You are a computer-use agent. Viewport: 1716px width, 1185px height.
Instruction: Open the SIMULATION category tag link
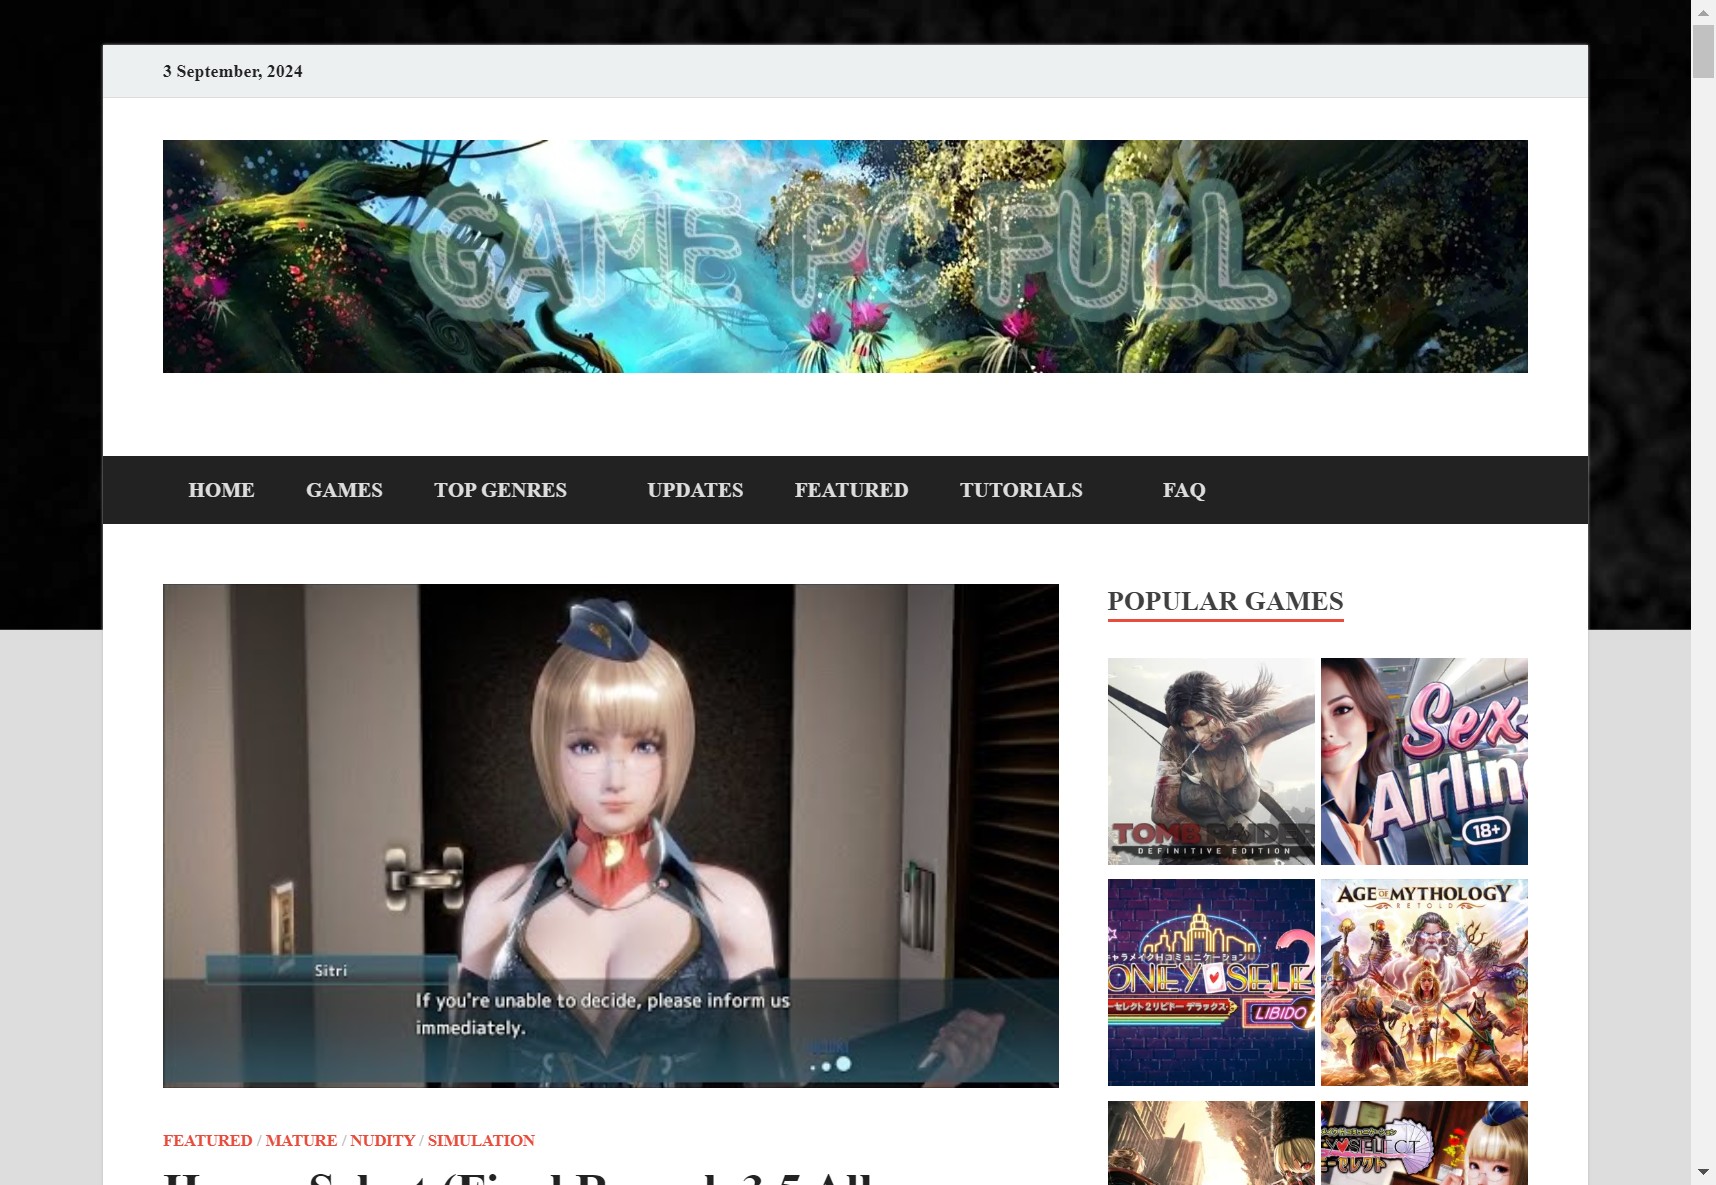(x=481, y=1140)
